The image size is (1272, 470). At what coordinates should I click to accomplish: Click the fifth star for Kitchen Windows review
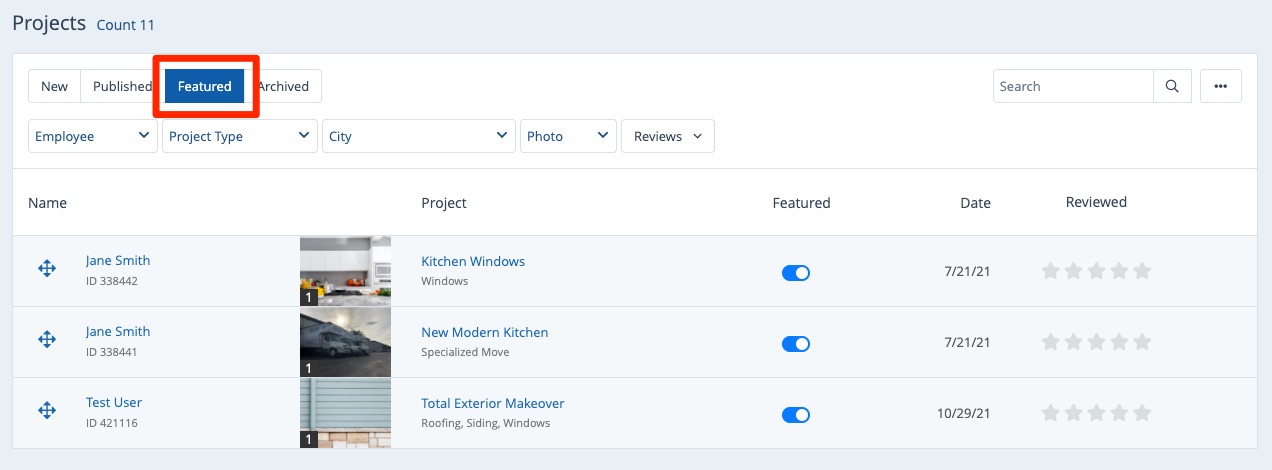pyautogui.click(x=1142, y=271)
